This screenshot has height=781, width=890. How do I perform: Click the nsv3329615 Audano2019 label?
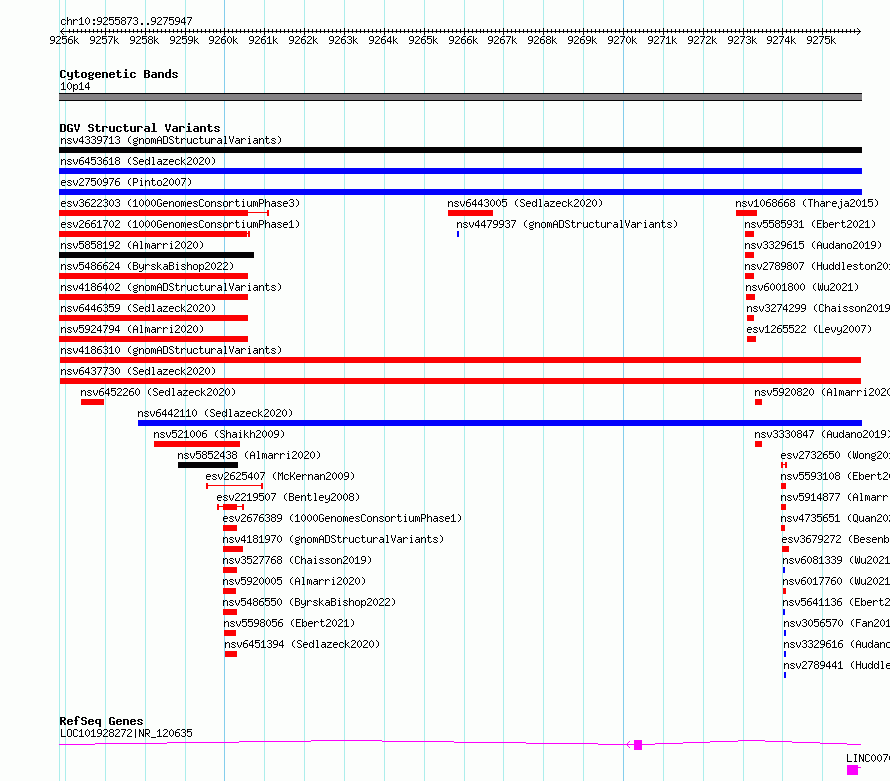pos(813,245)
